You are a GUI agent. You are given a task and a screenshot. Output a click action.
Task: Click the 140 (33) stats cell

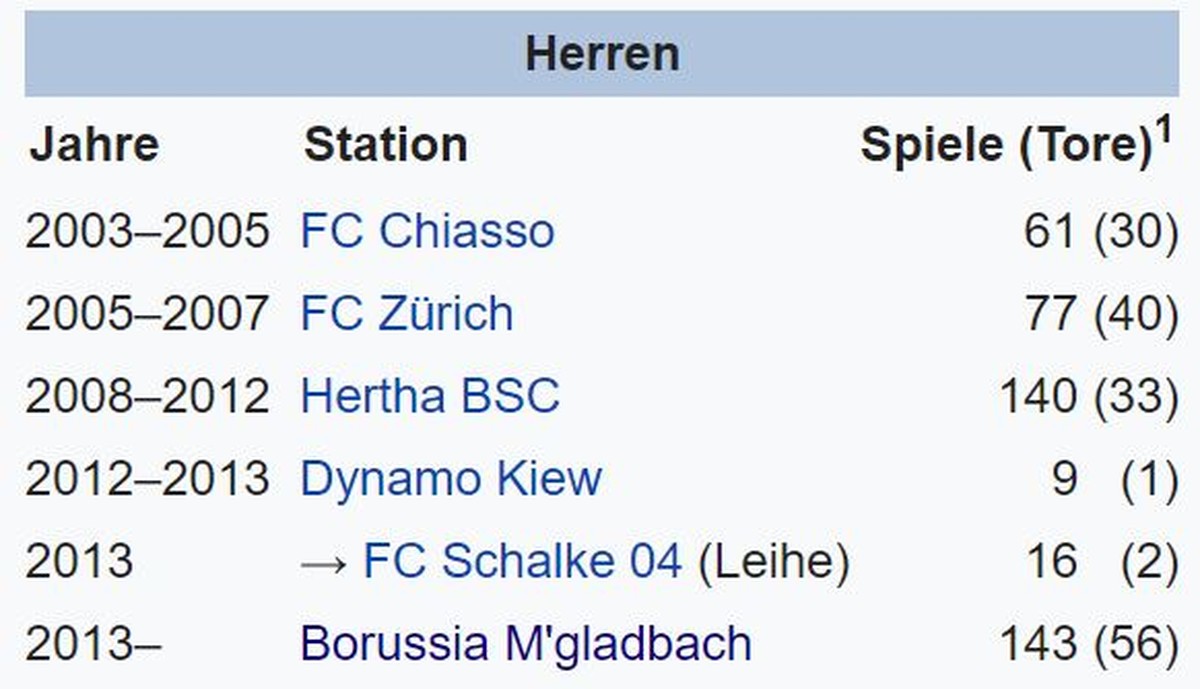1089,398
